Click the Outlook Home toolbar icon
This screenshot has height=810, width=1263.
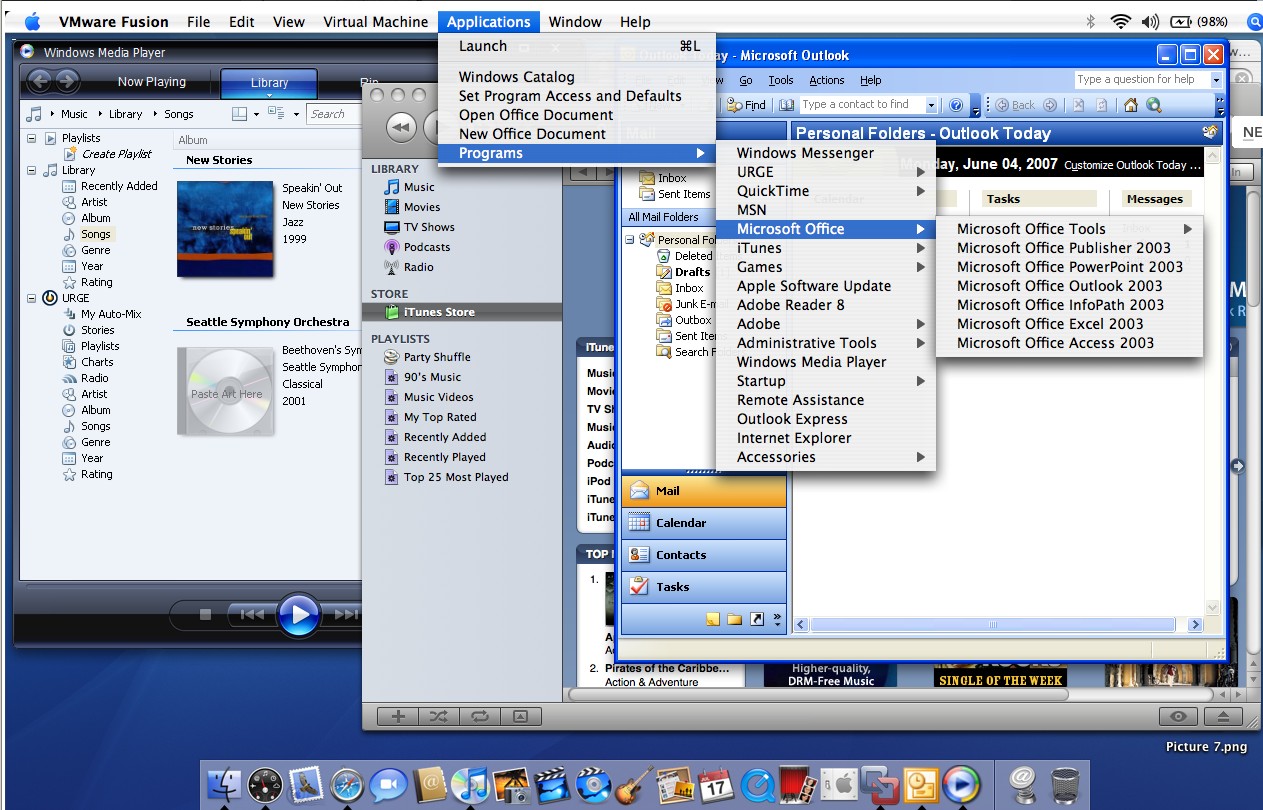coord(1131,105)
